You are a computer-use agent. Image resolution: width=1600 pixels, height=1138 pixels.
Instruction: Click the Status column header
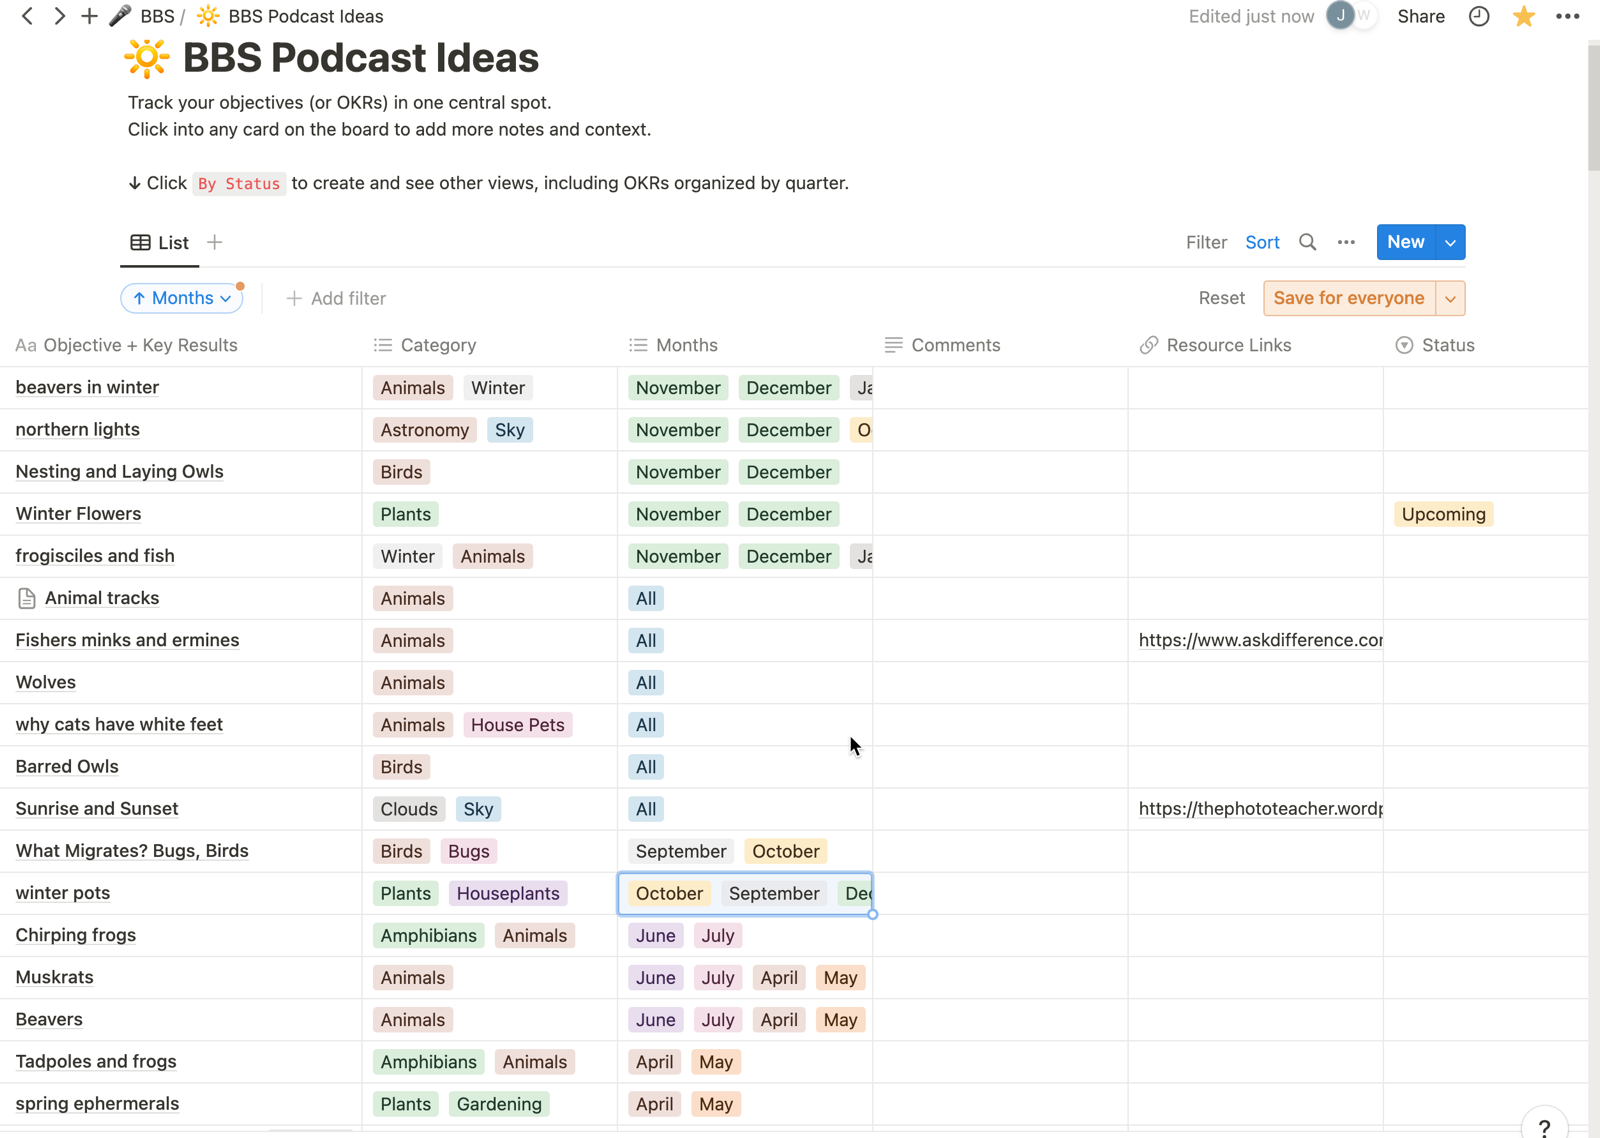coord(1447,345)
